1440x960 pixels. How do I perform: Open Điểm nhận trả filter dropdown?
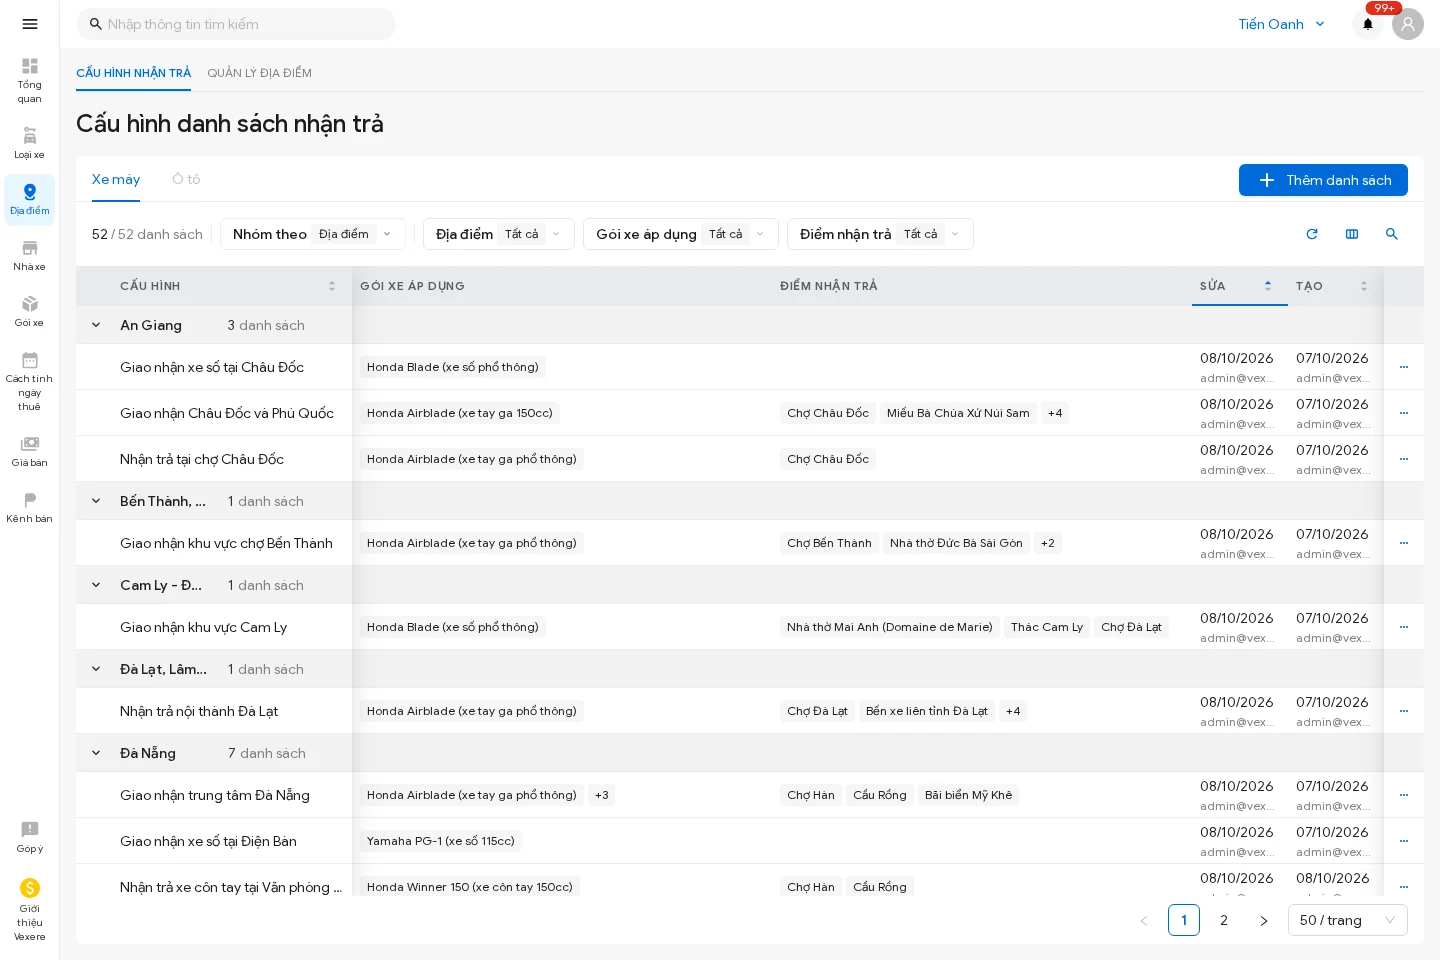click(x=880, y=234)
